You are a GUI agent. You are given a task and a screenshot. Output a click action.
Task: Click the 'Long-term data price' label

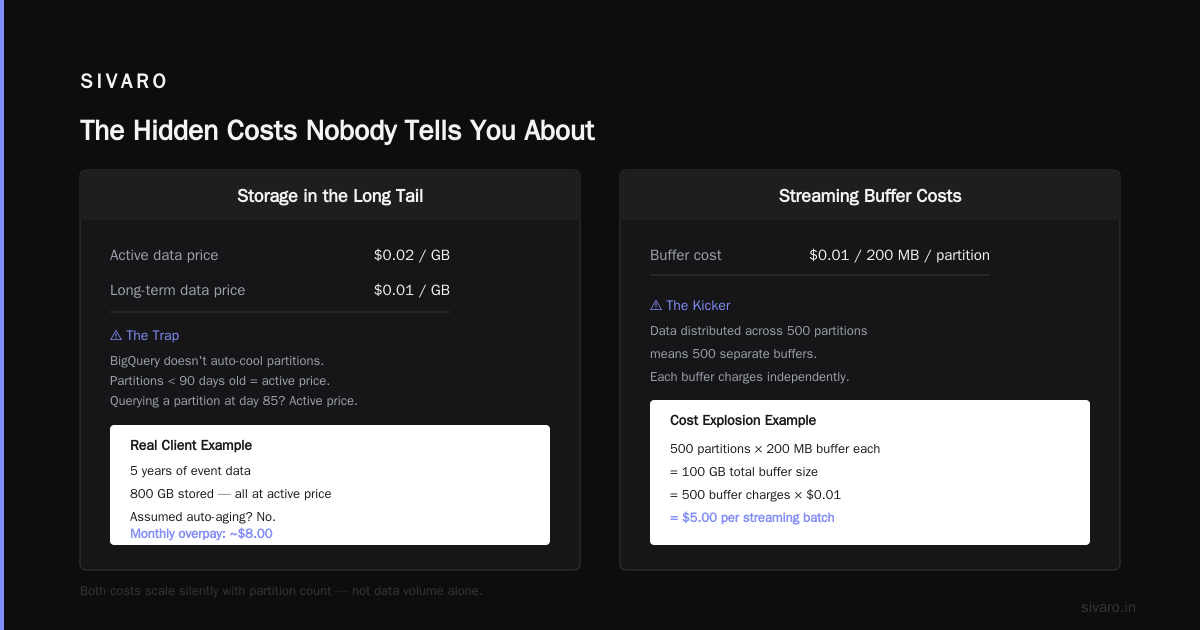click(177, 290)
